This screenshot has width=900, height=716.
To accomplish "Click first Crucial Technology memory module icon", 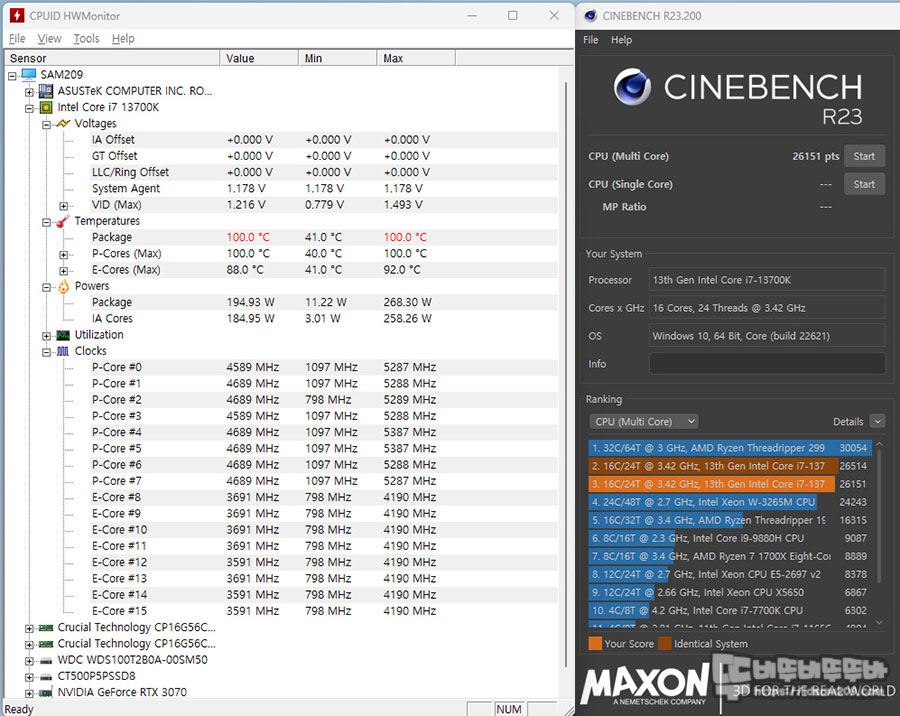I will point(46,628).
